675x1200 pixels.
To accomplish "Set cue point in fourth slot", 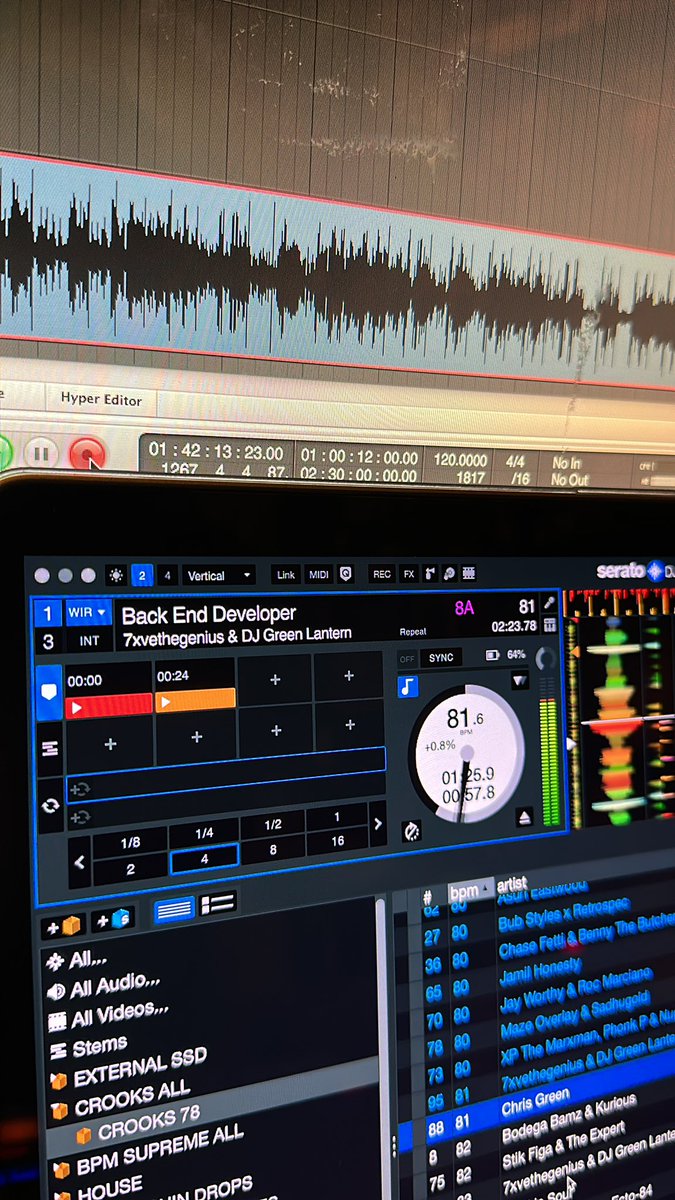I will coord(348,676).
